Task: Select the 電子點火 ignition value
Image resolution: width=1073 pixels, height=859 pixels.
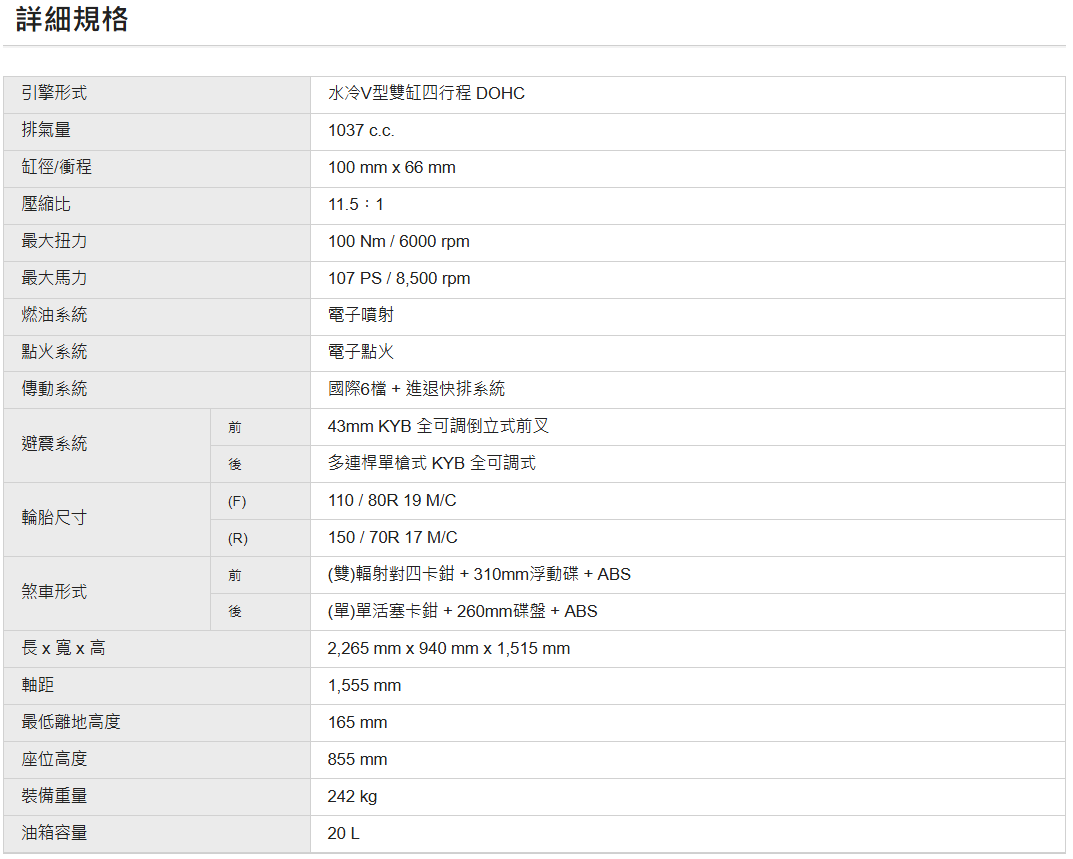Action: [x=360, y=352]
